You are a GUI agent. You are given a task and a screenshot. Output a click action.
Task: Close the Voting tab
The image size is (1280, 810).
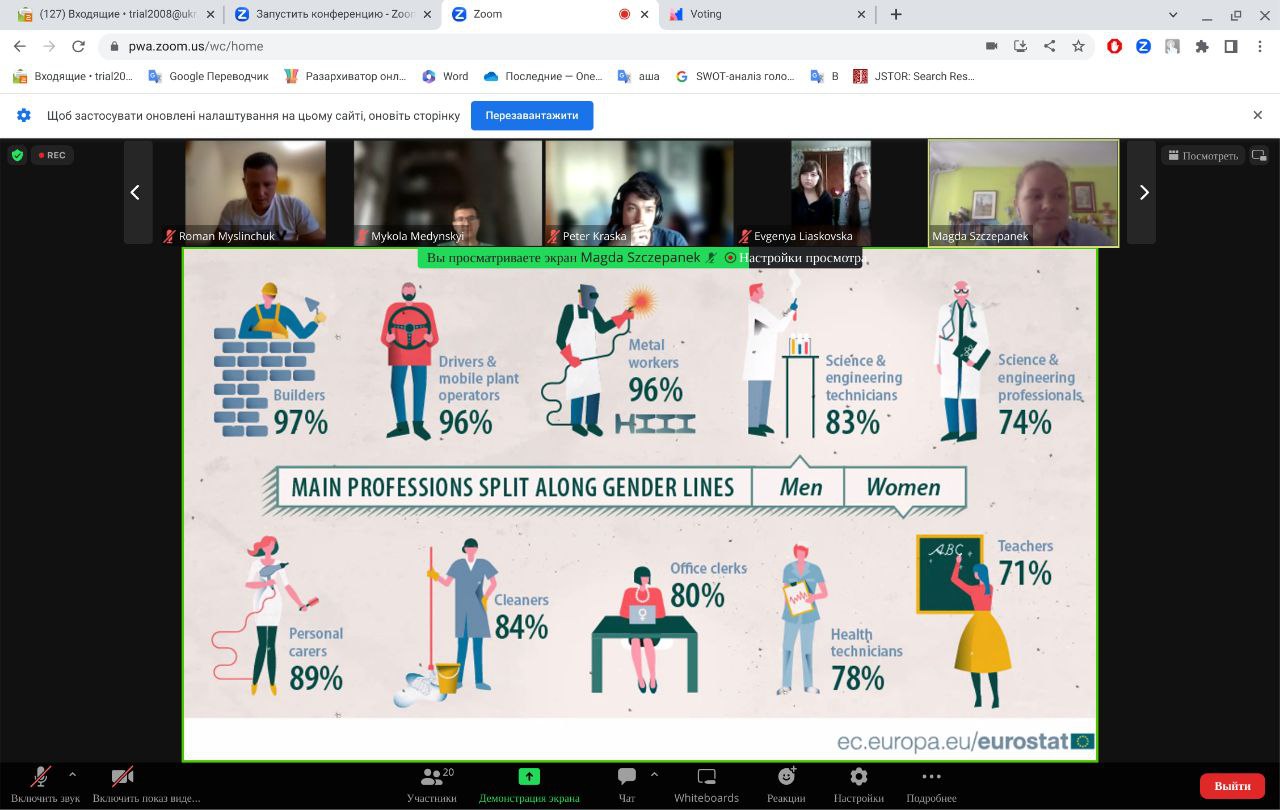(x=861, y=14)
